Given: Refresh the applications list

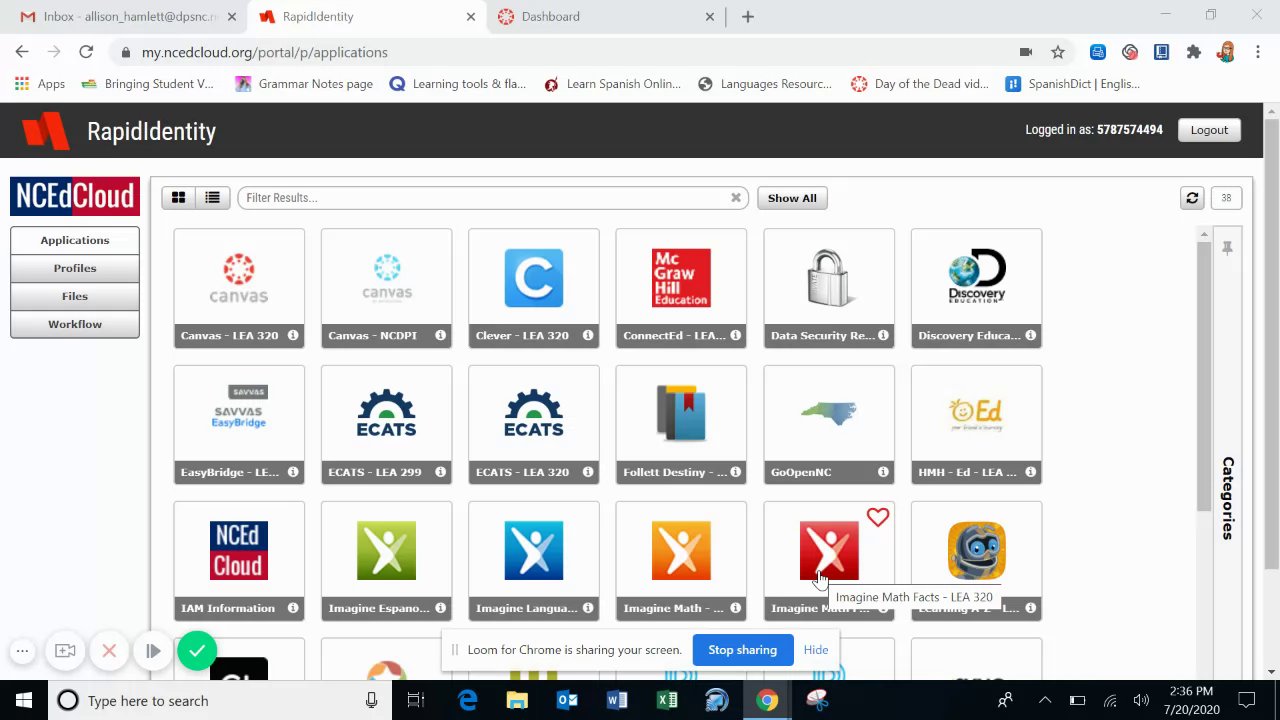Looking at the screenshot, I should coord(1192,198).
